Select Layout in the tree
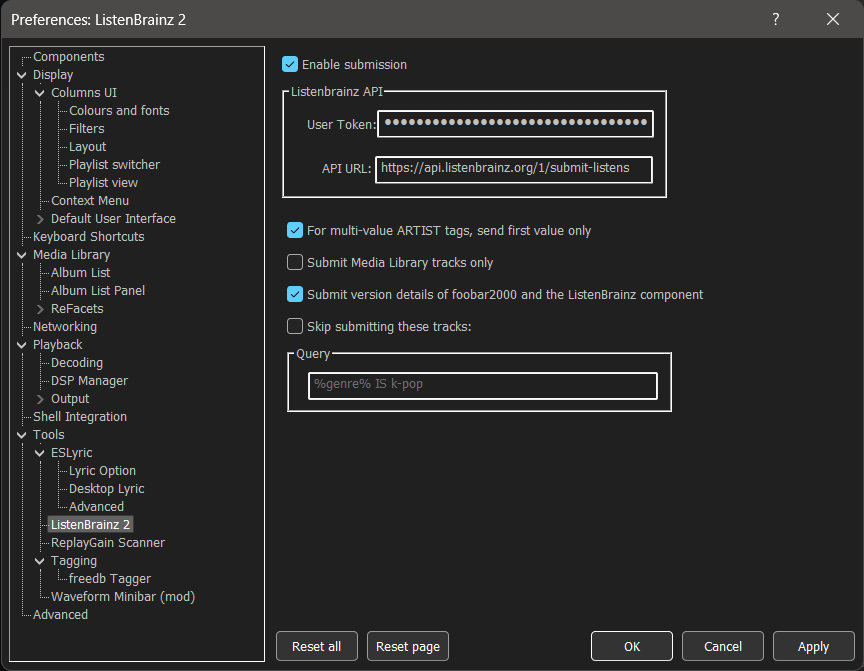The width and height of the screenshot is (864, 671). 87,147
